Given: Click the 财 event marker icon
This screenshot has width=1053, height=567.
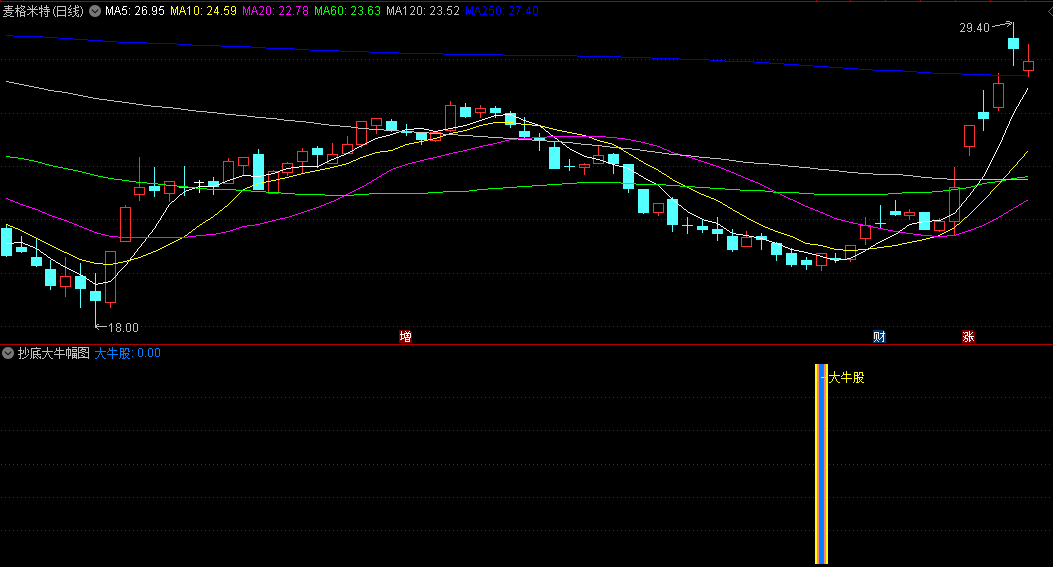Looking at the screenshot, I should (x=879, y=337).
